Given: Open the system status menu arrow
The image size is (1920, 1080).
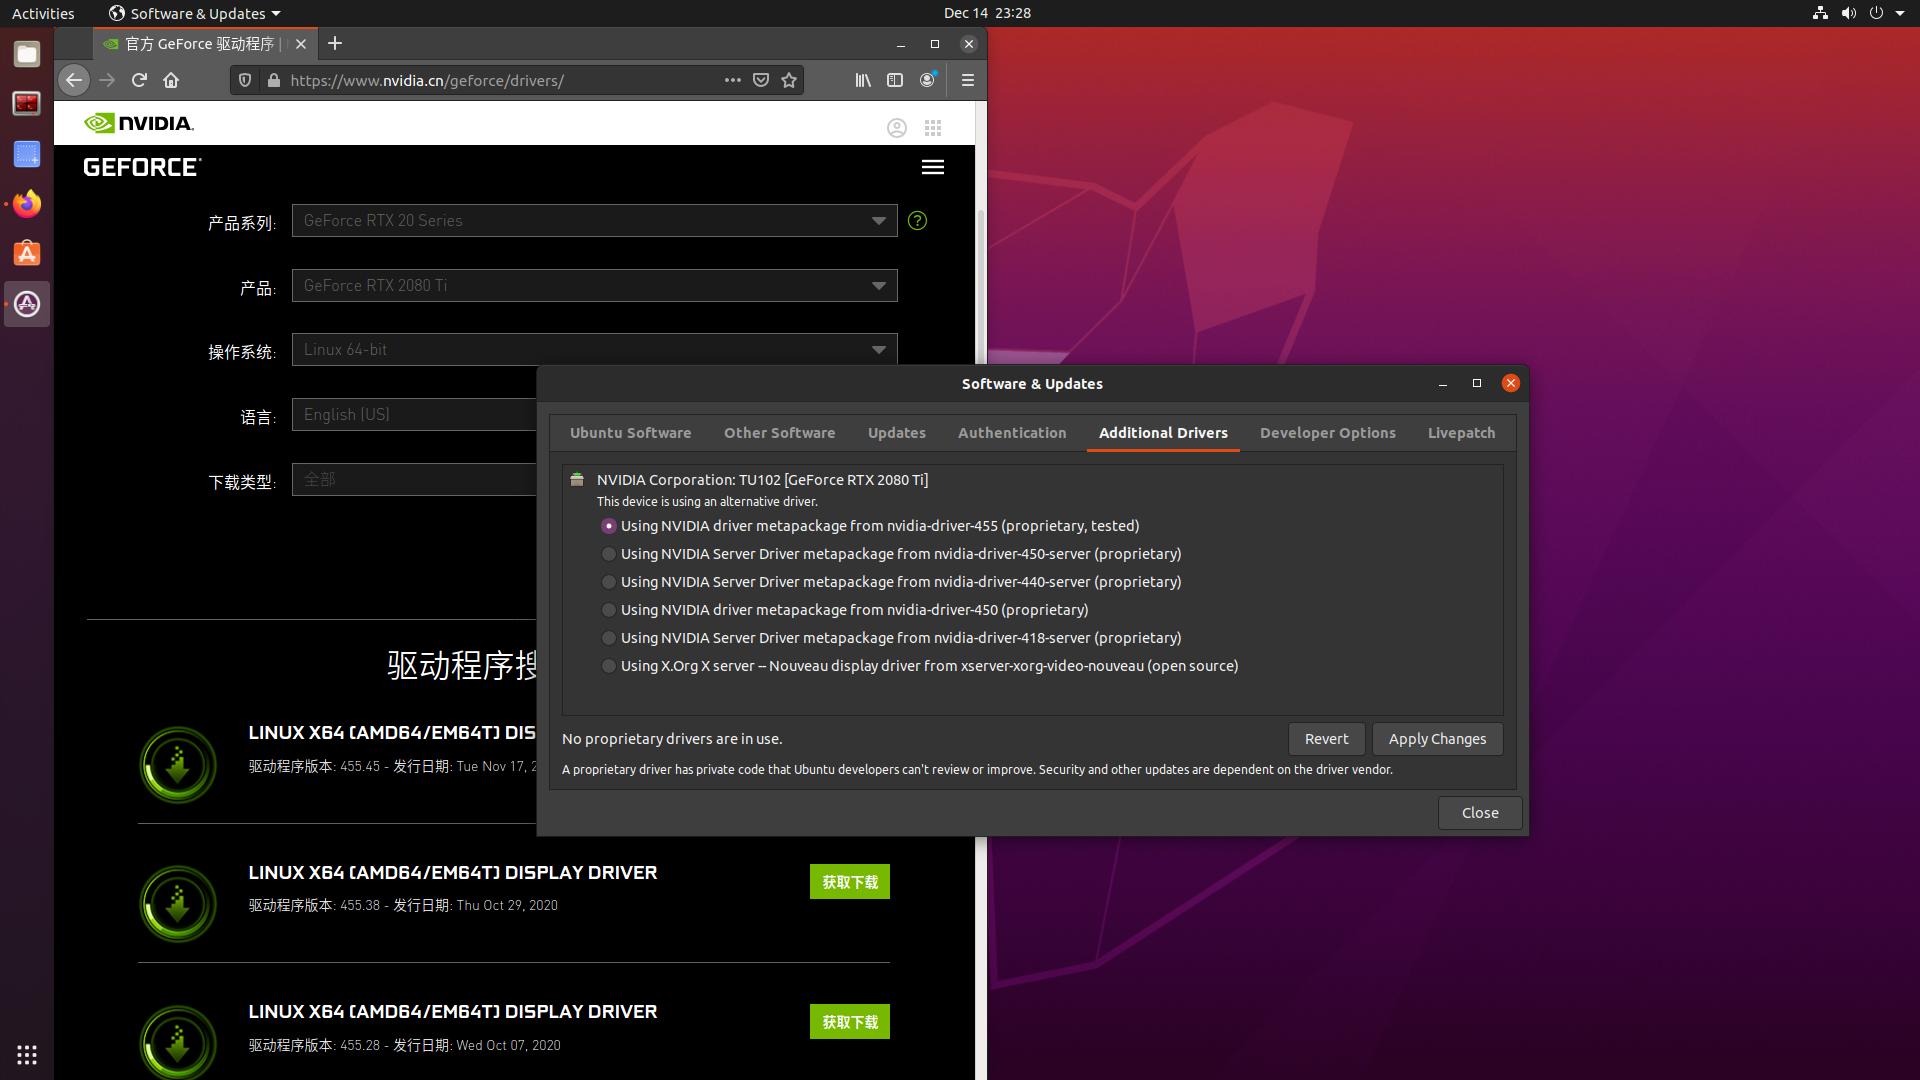Looking at the screenshot, I should pos(1900,13).
